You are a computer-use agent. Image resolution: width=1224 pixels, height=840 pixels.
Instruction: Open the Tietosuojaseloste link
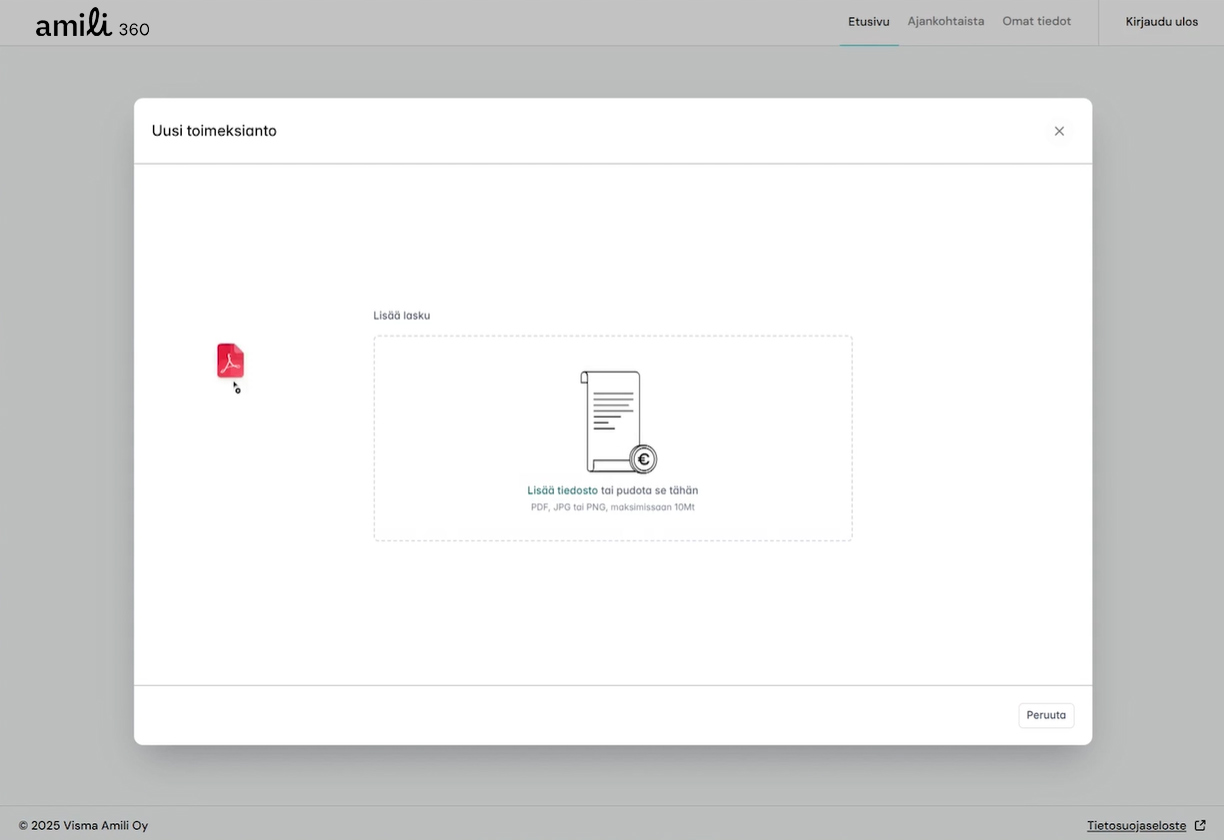pos(1136,826)
